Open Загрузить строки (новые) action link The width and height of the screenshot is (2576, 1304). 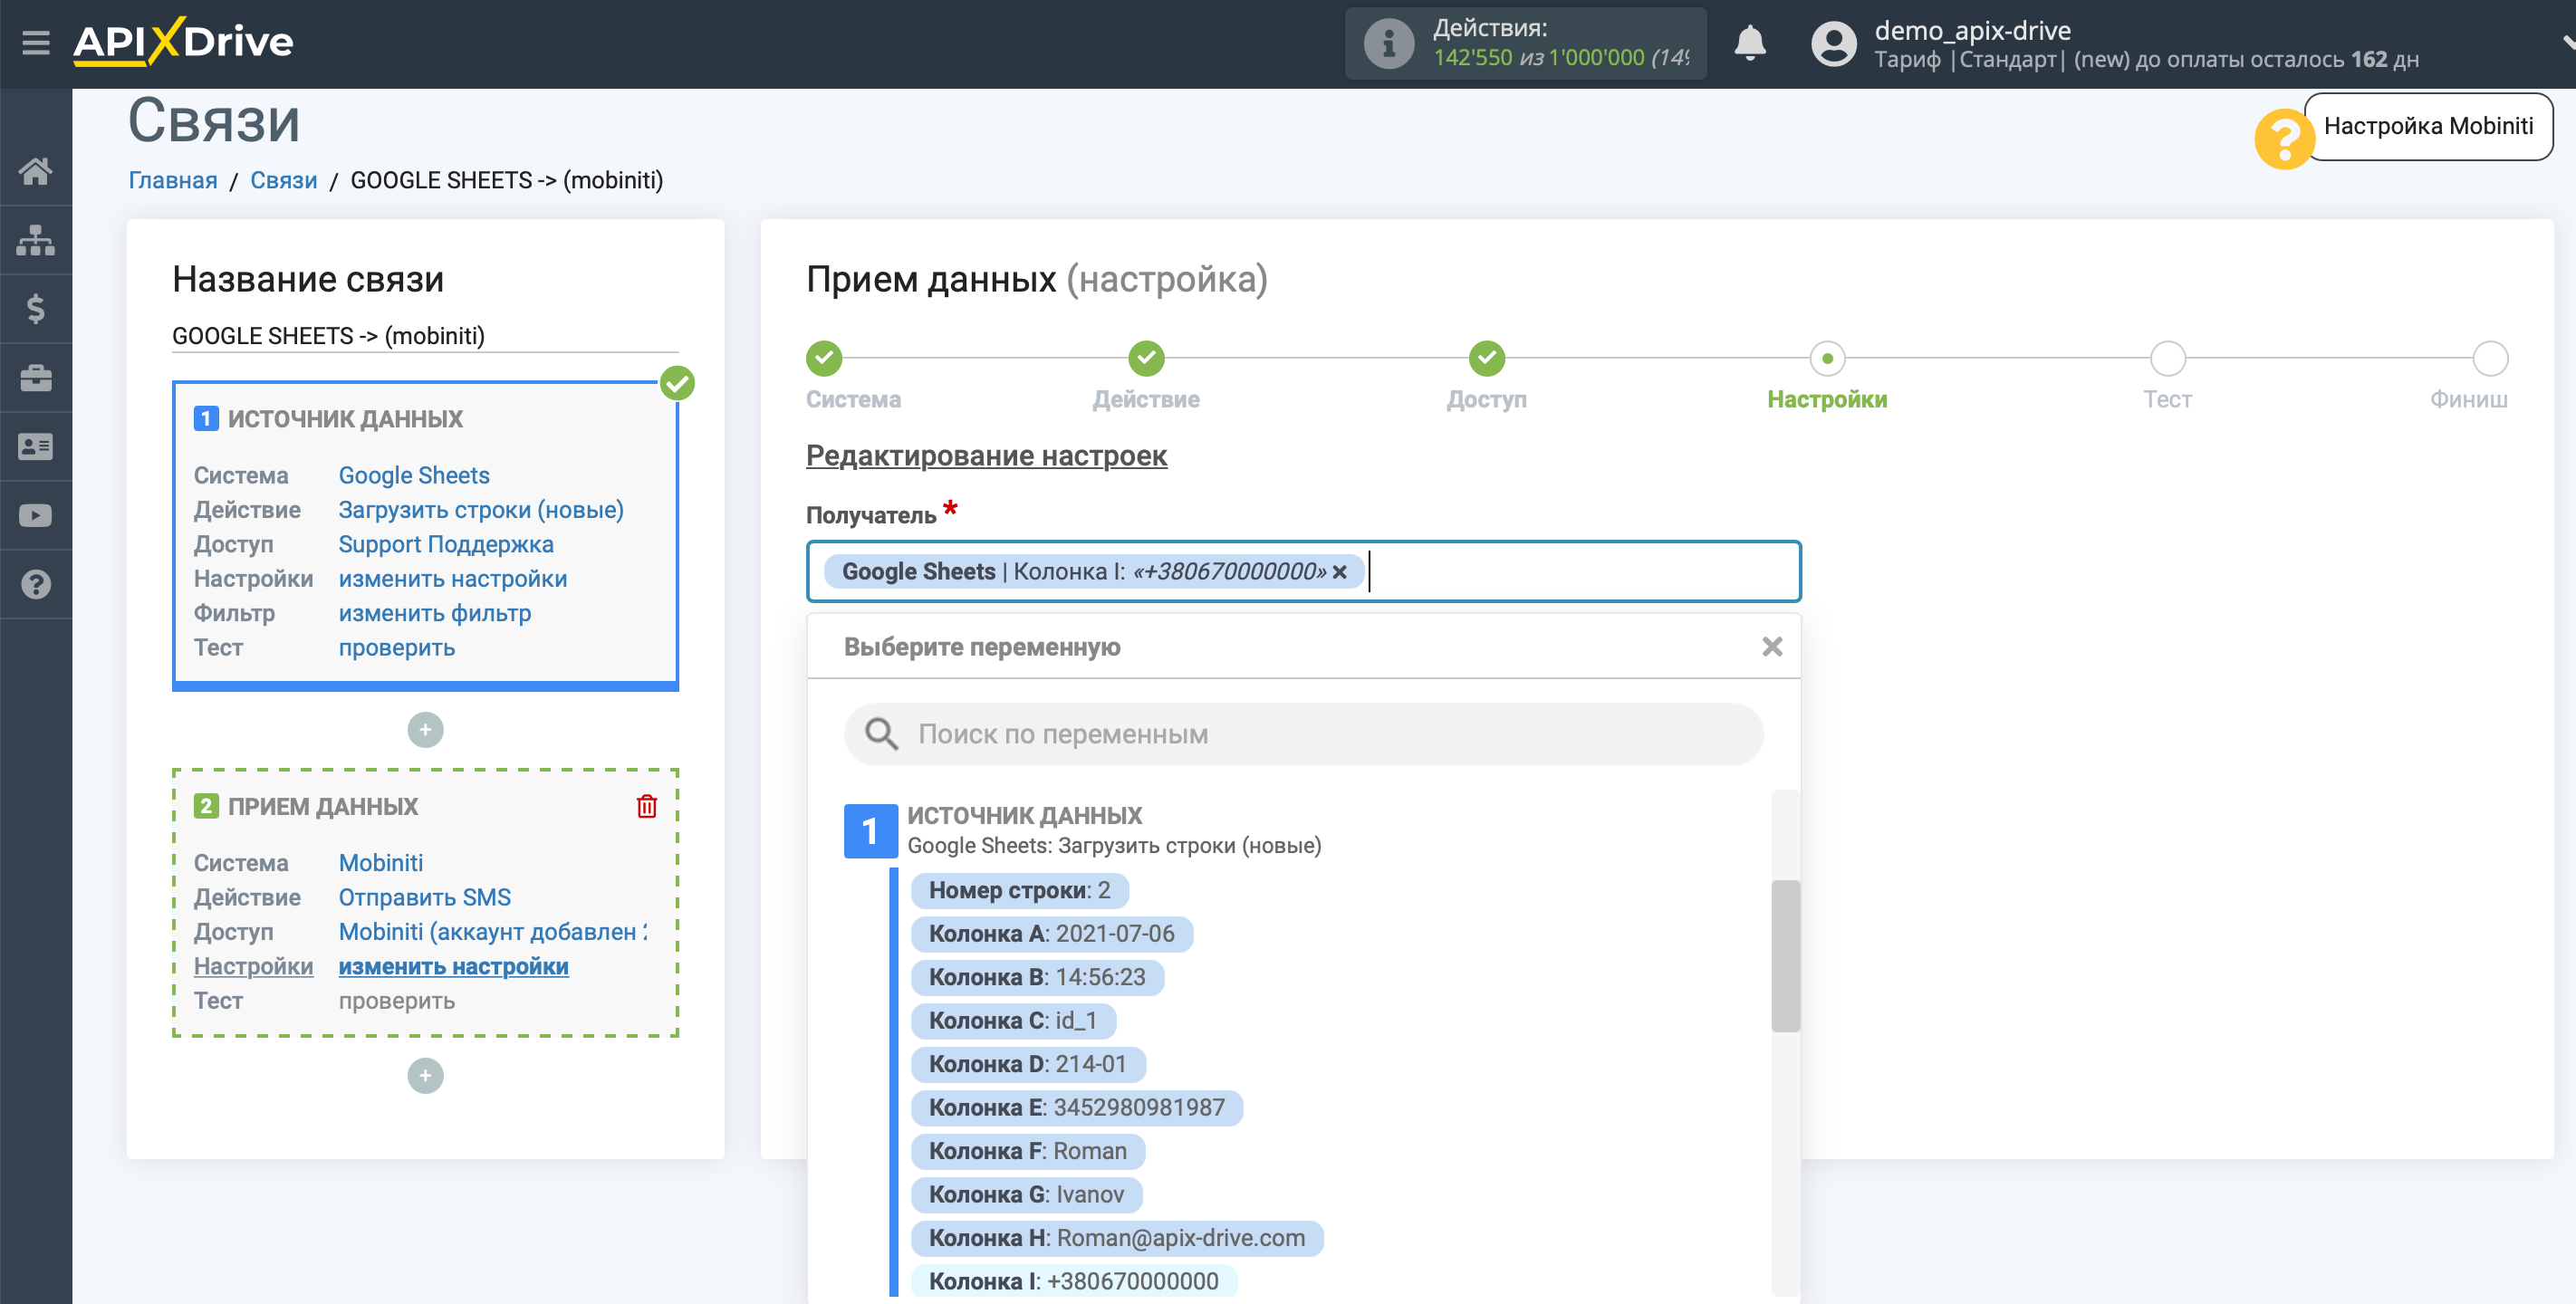[481, 510]
